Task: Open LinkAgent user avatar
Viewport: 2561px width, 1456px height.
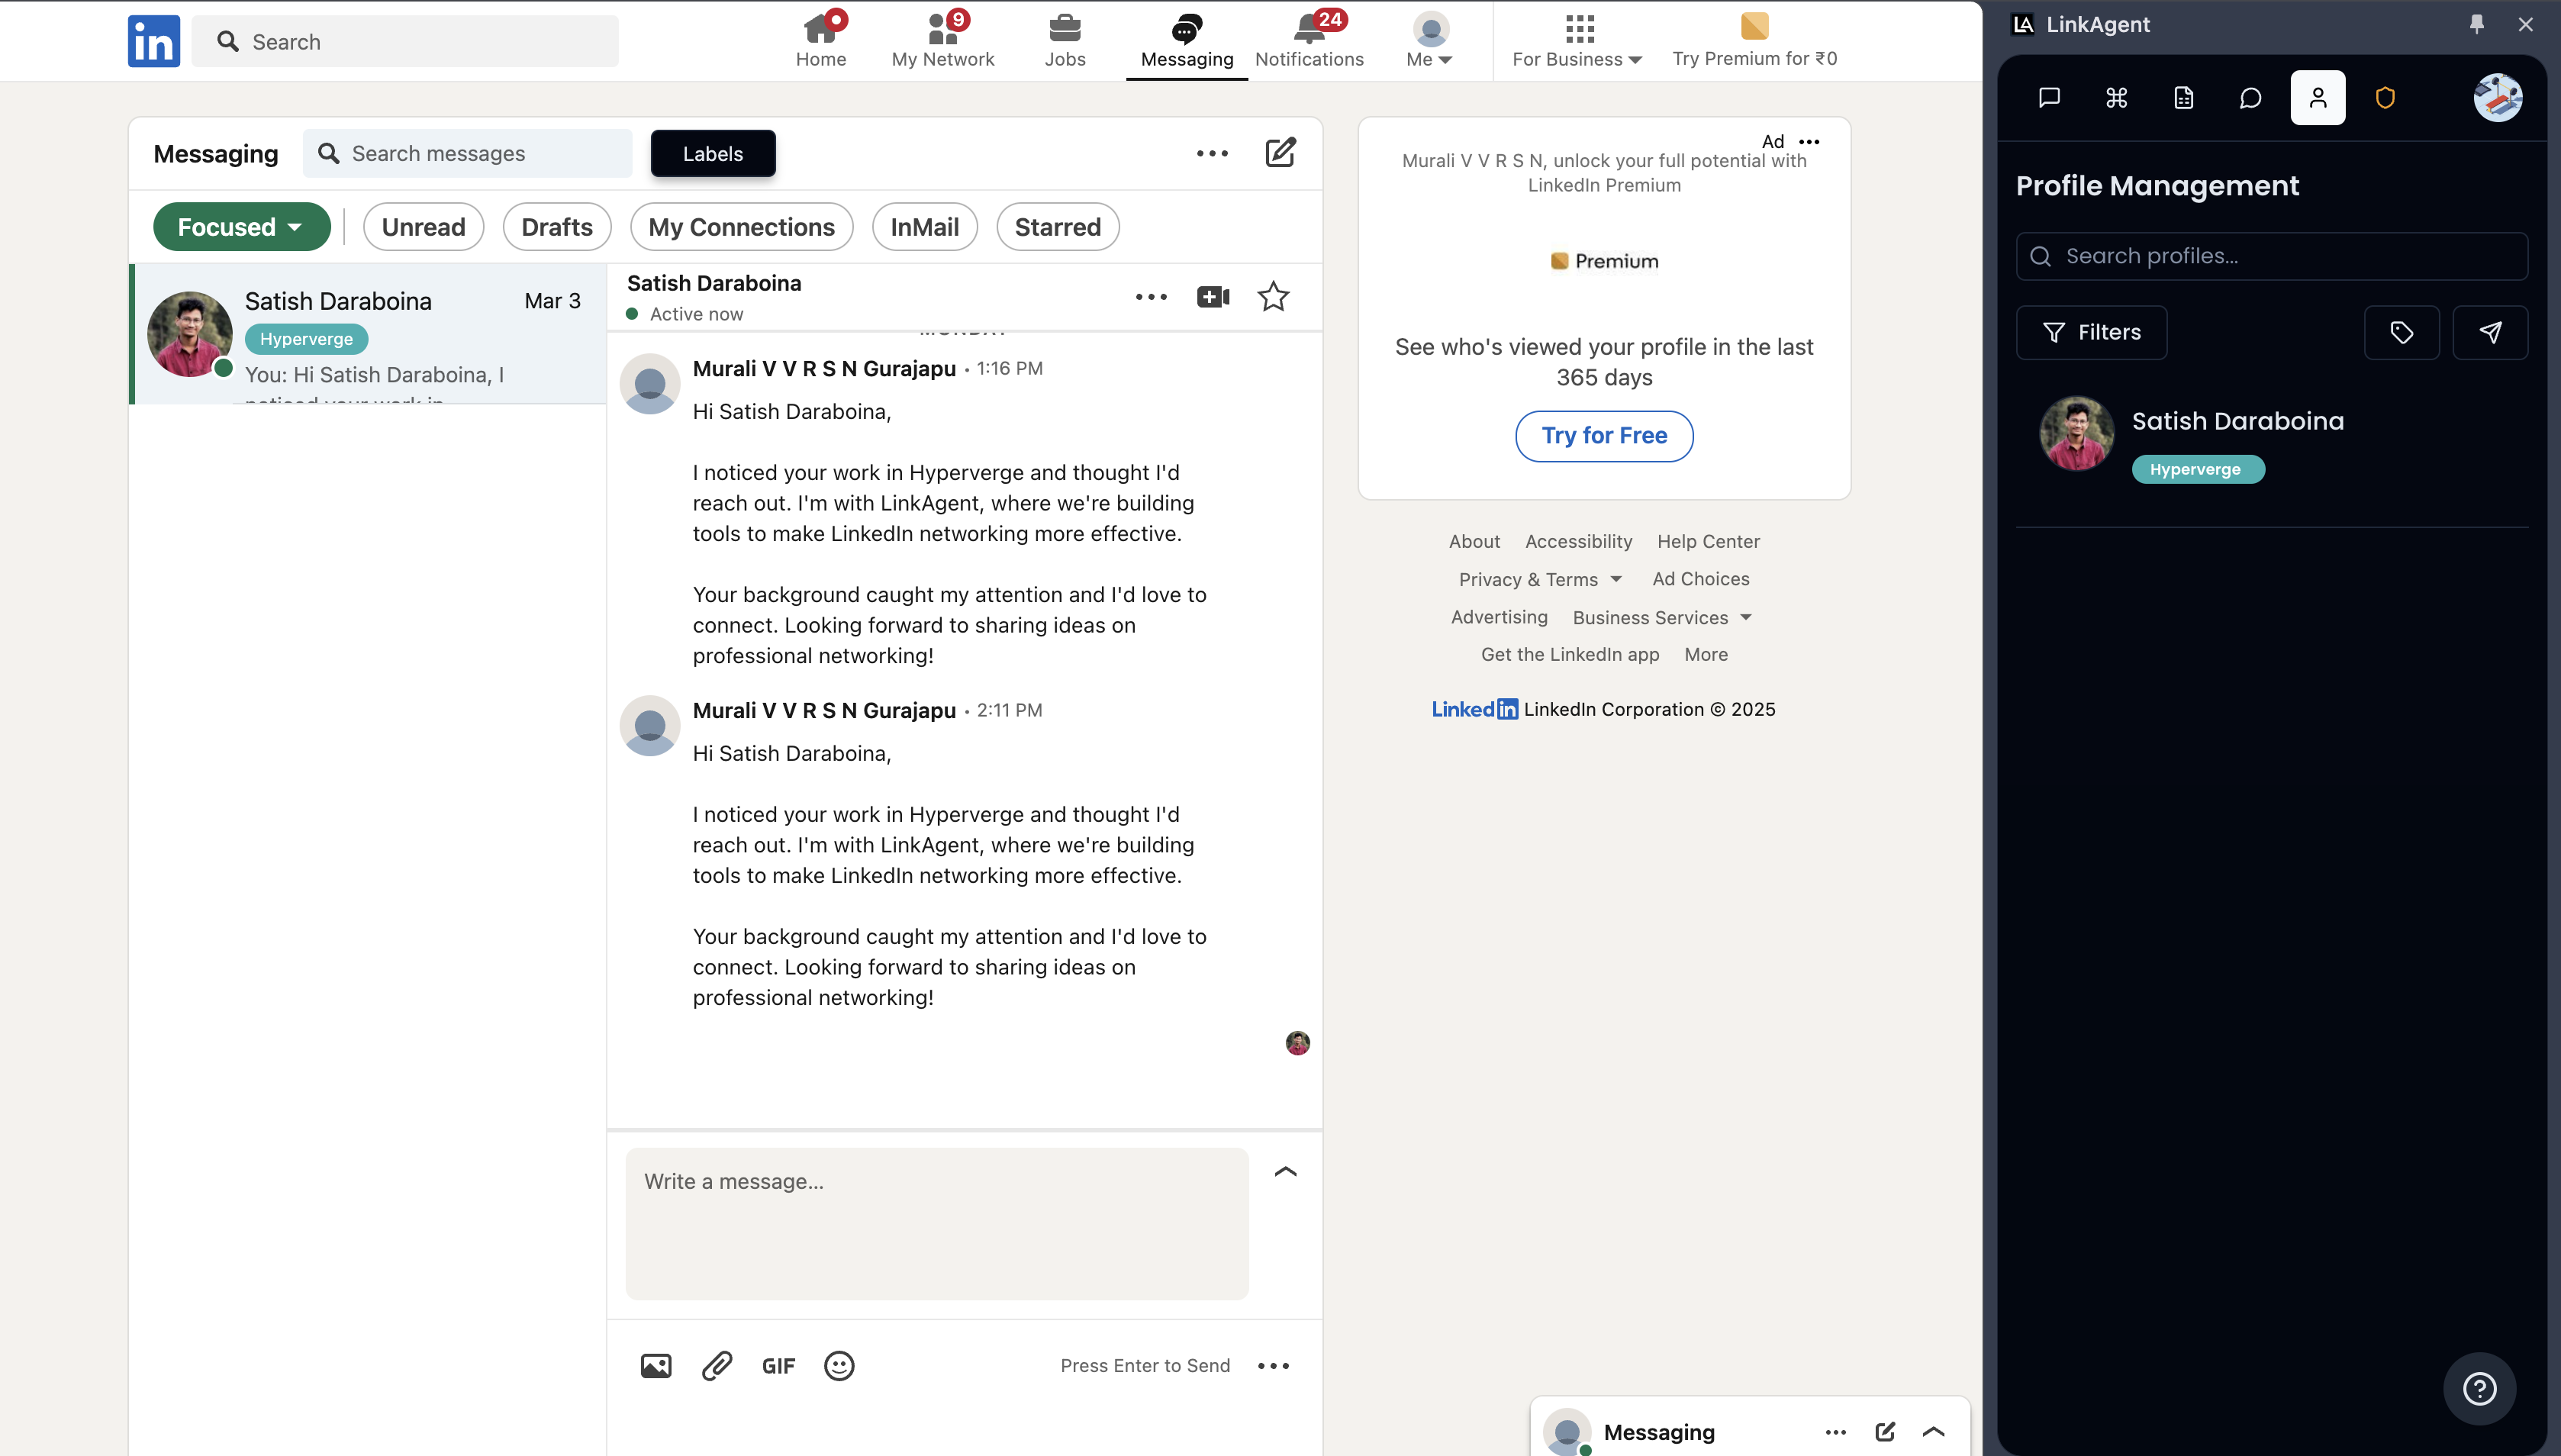Action: (2498, 98)
